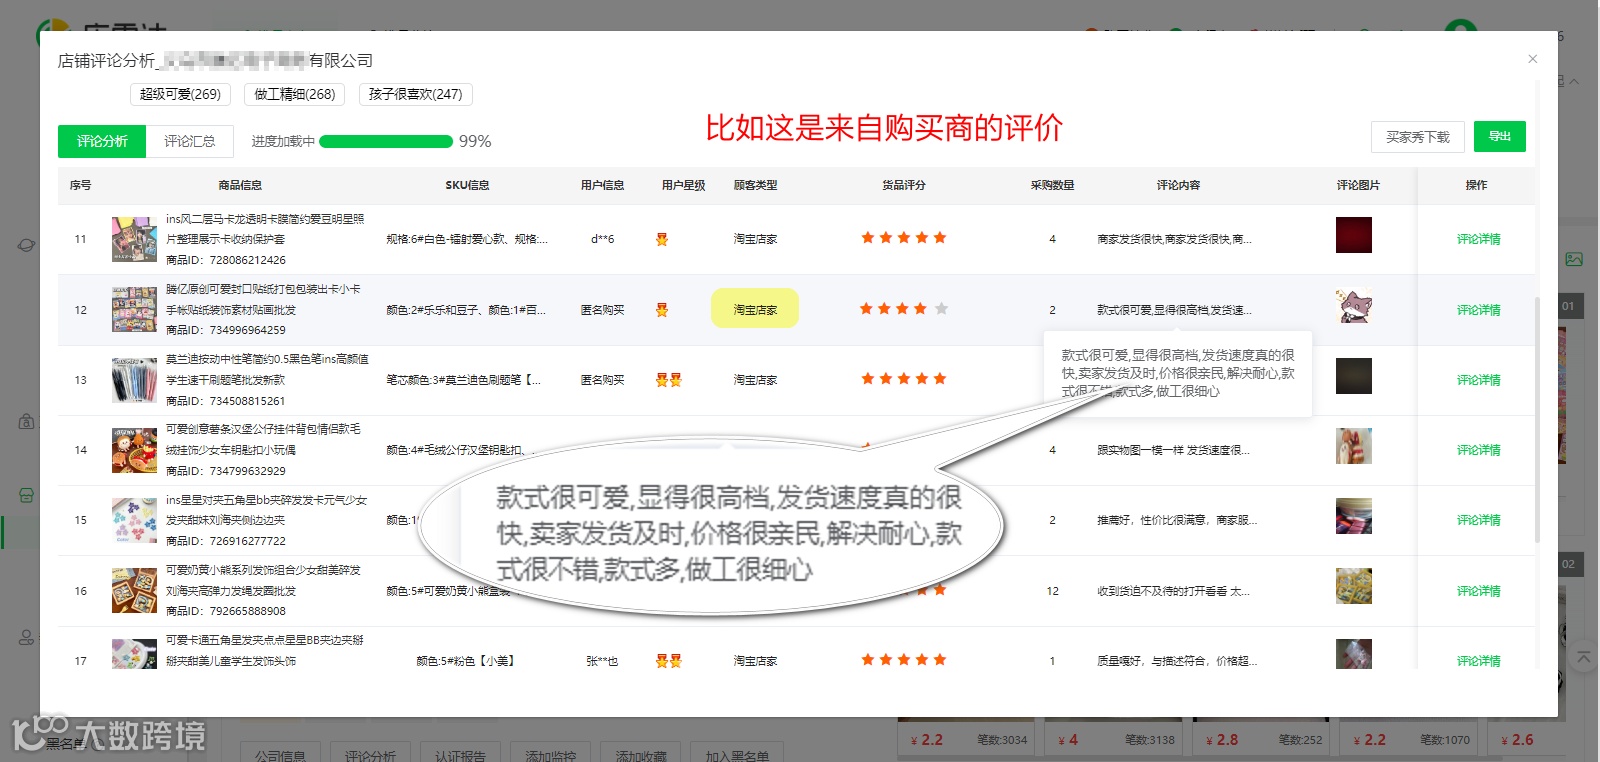
Task: Click the 评论内容 column header
Action: 1178,185
